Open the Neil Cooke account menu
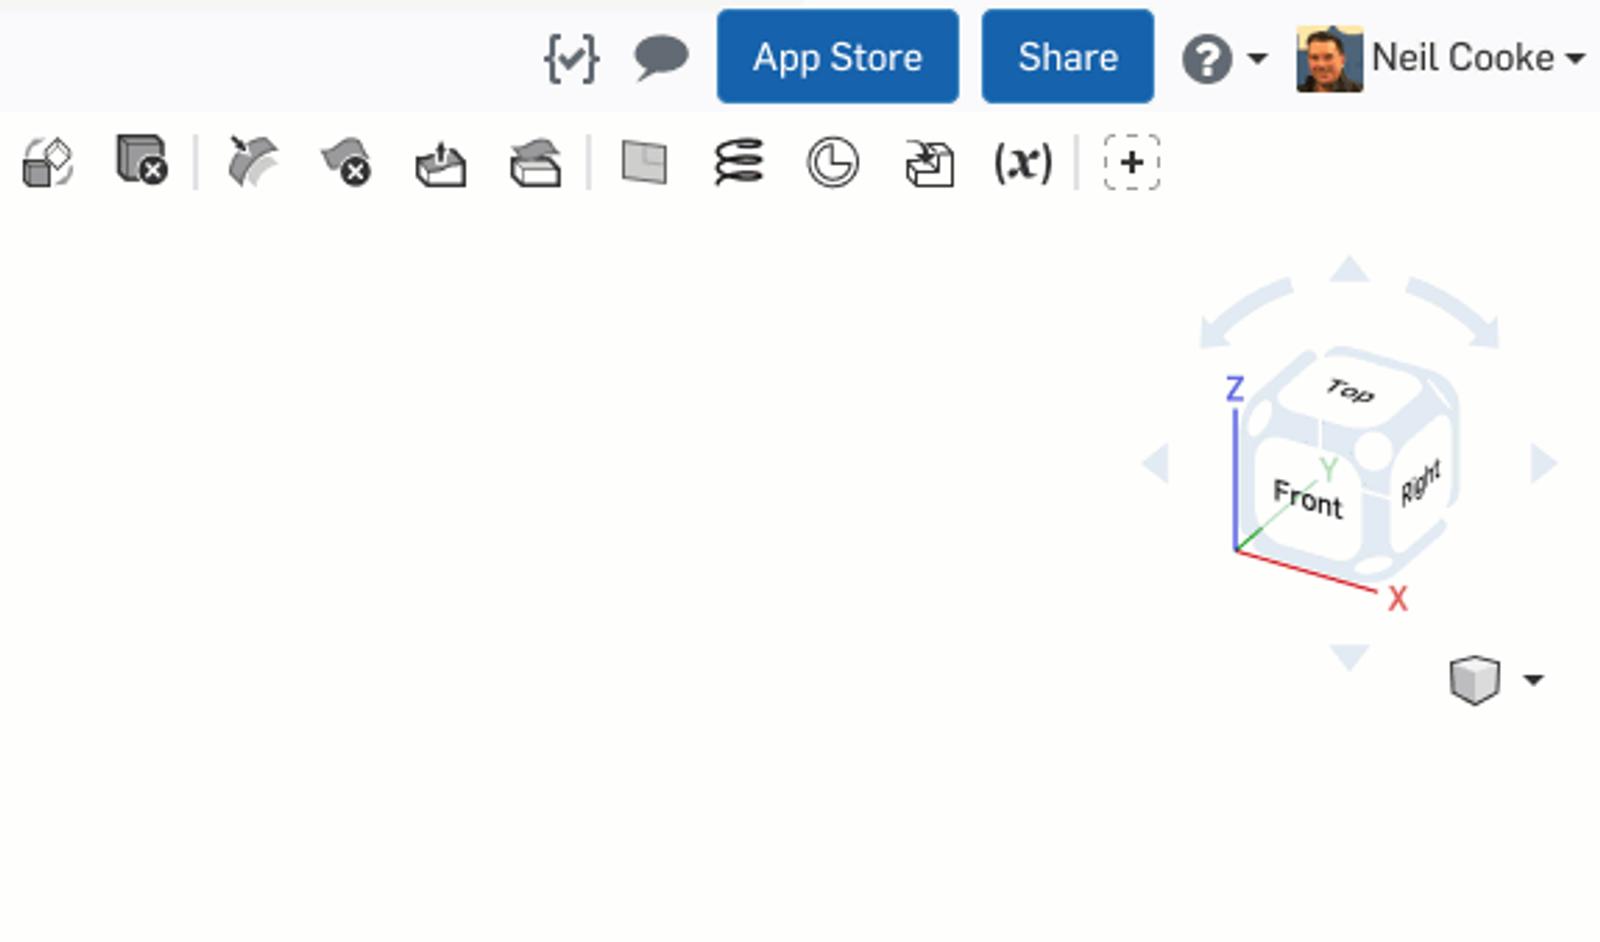 point(1441,59)
